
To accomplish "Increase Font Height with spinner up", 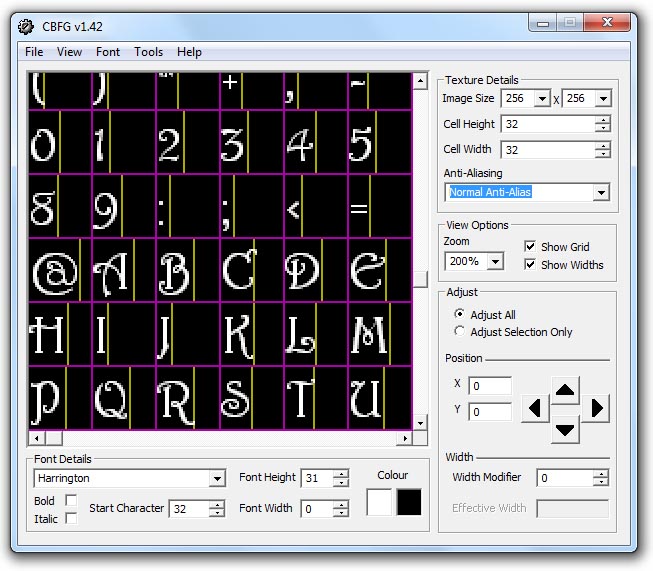I will pos(341,474).
